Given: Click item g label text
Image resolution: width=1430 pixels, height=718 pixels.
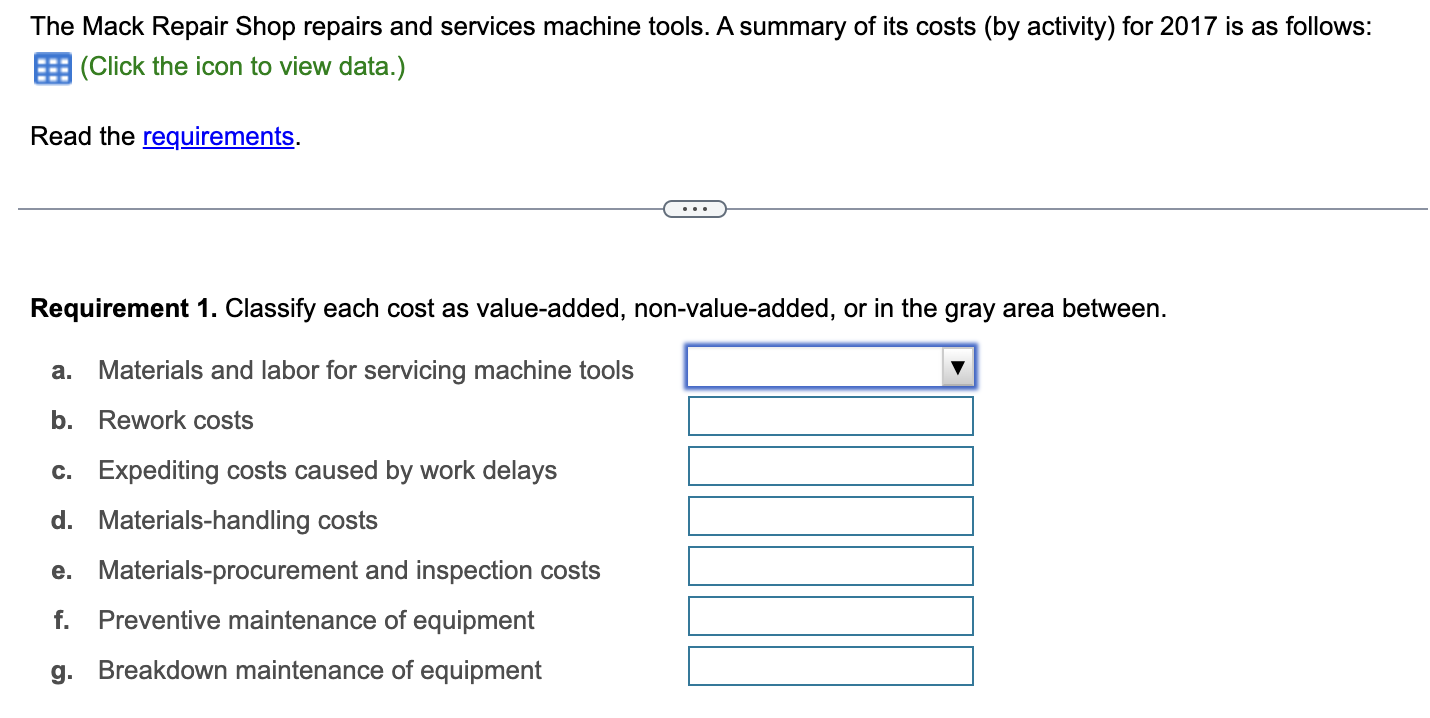Looking at the screenshot, I should (x=60, y=670).
